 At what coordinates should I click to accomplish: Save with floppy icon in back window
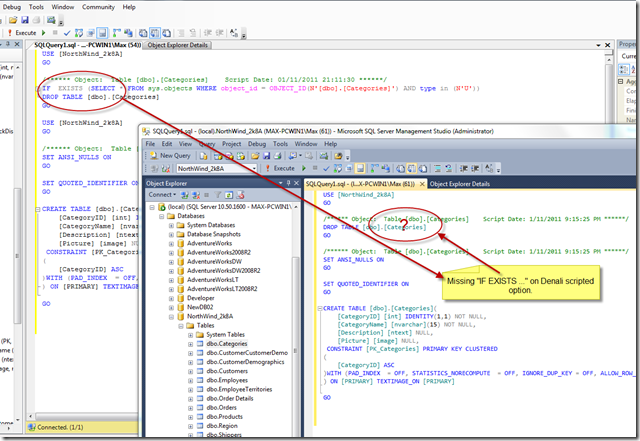pyautogui.click(x=24, y=20)
